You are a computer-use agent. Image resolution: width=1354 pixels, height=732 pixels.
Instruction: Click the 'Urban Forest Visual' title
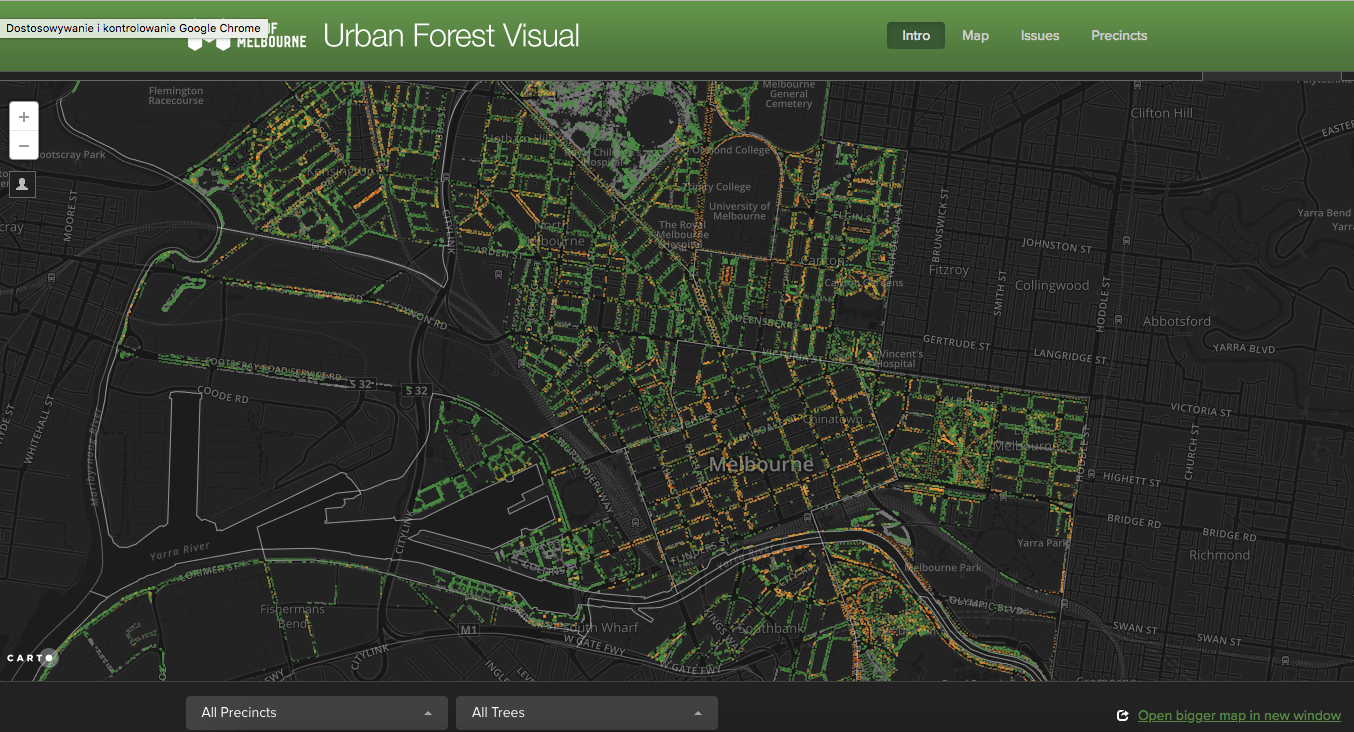pyautogui.click(x=452, y=36)
